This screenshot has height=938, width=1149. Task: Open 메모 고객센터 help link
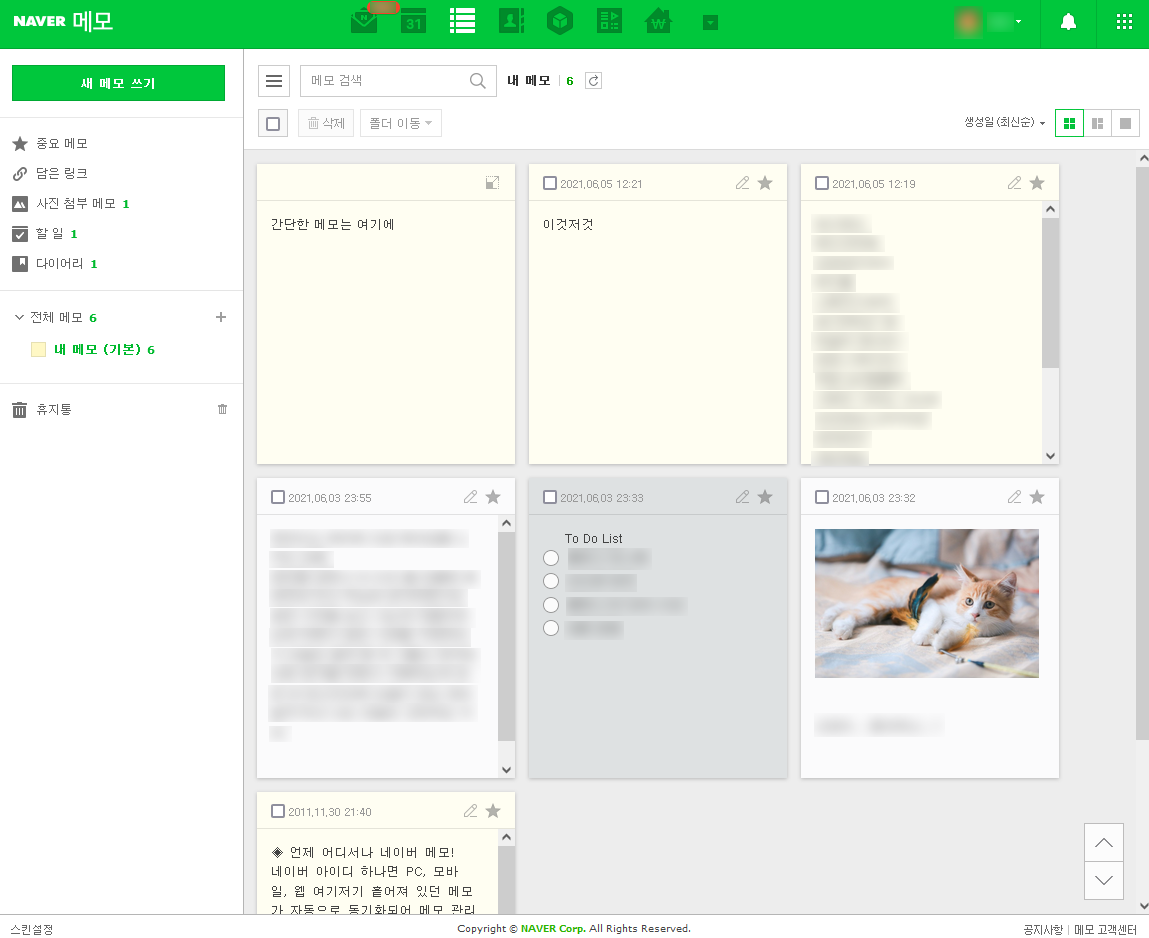tap(1105, 929)
